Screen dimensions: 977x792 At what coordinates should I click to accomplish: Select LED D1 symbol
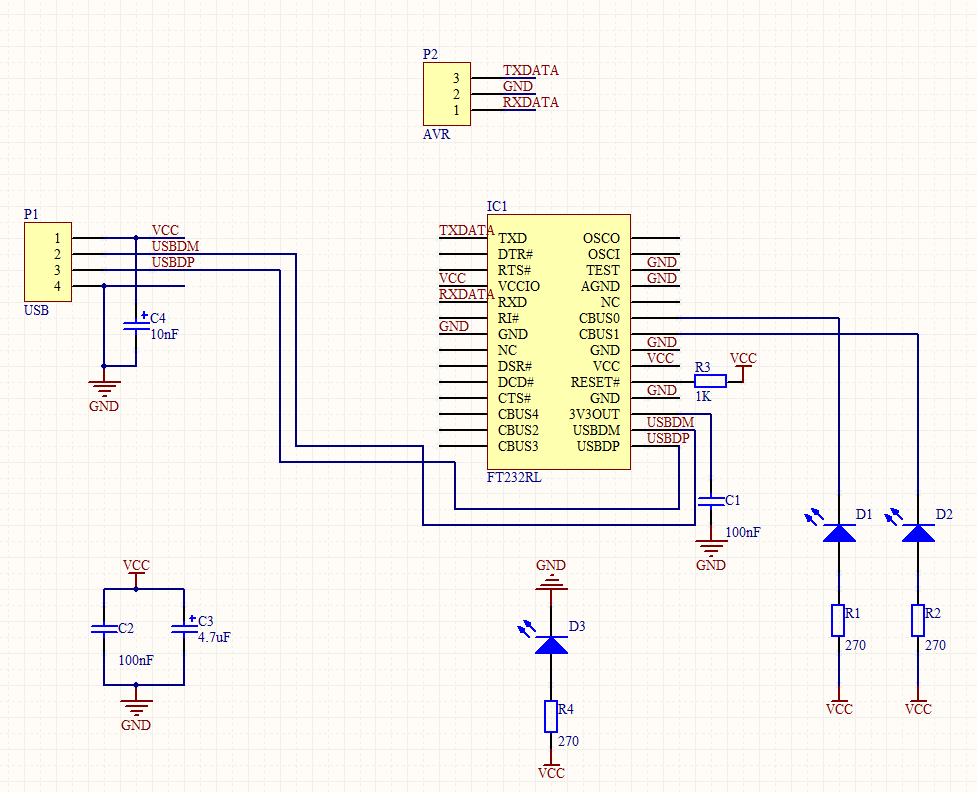pos(839,533)
